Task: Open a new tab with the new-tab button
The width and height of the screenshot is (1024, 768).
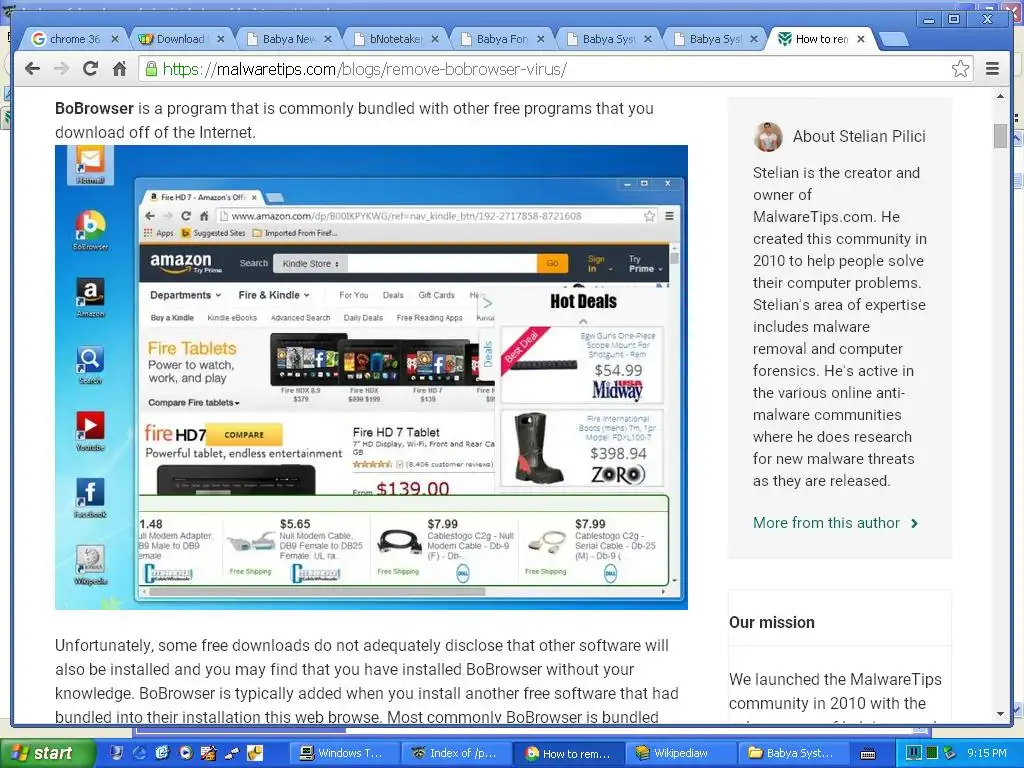Action: click(893, 40)
